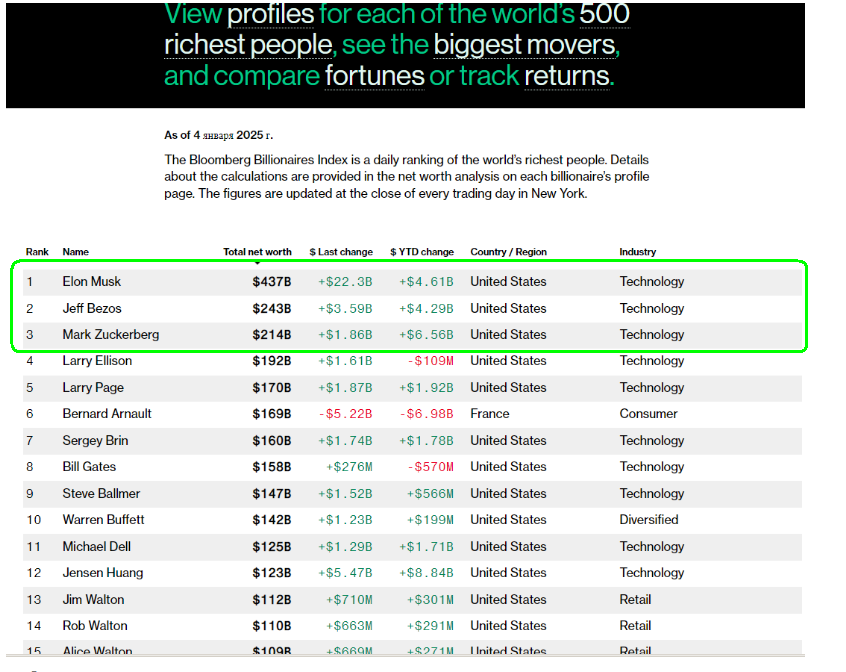Follow the 'biggest movers' banner link
The width and height of the screenshot is (846, 672).
(x=524, y=45)
